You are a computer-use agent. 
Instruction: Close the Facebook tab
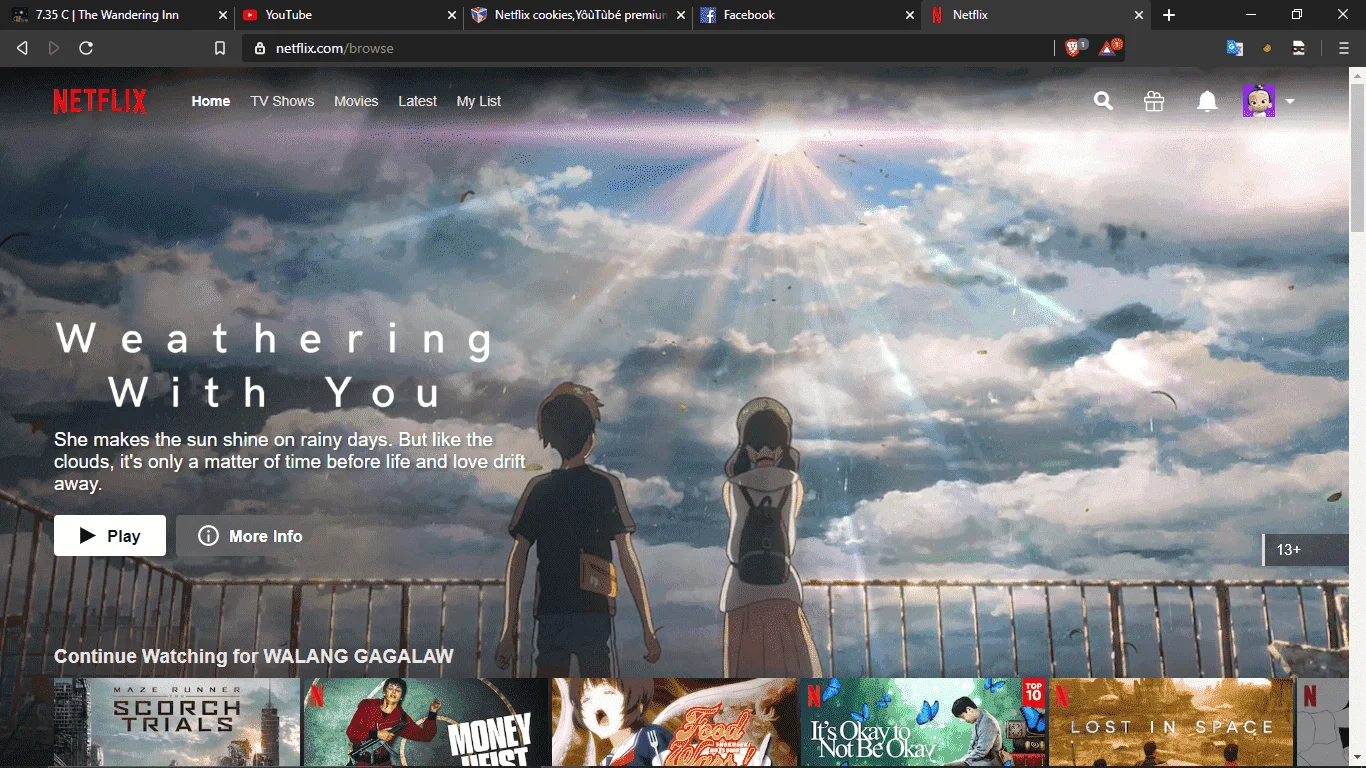(910, 15)
